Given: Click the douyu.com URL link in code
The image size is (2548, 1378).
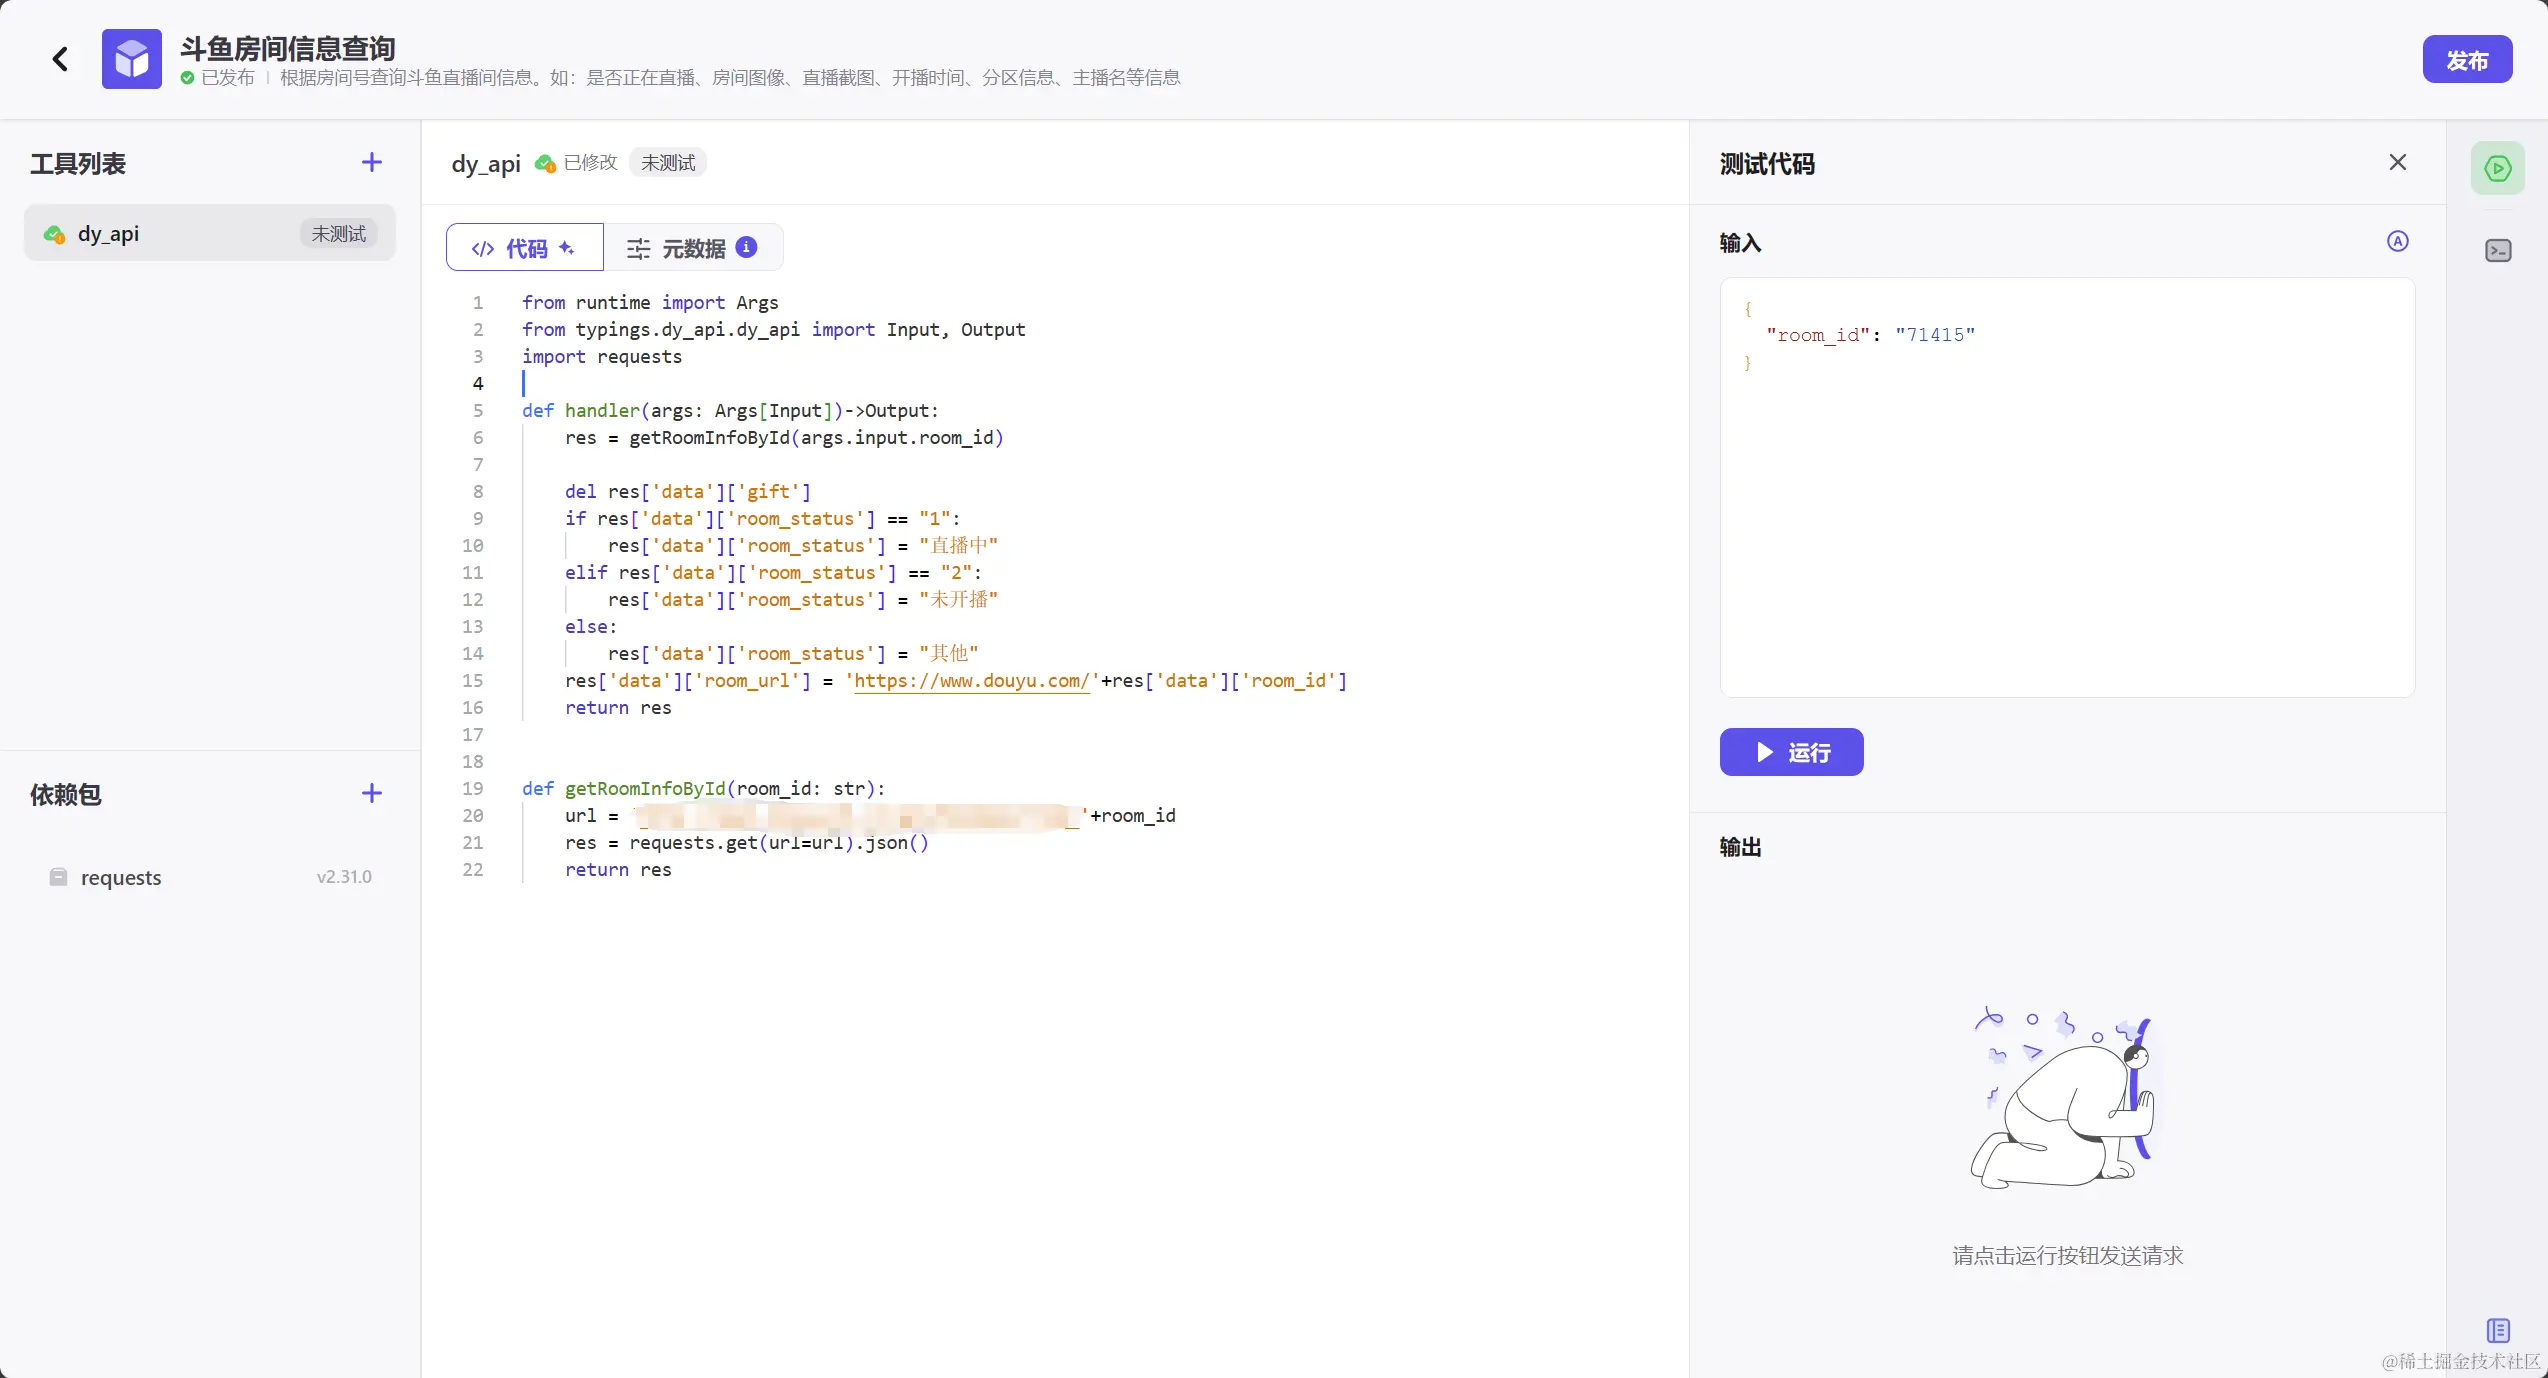Looking at the screenshot, I should point(970,681).
